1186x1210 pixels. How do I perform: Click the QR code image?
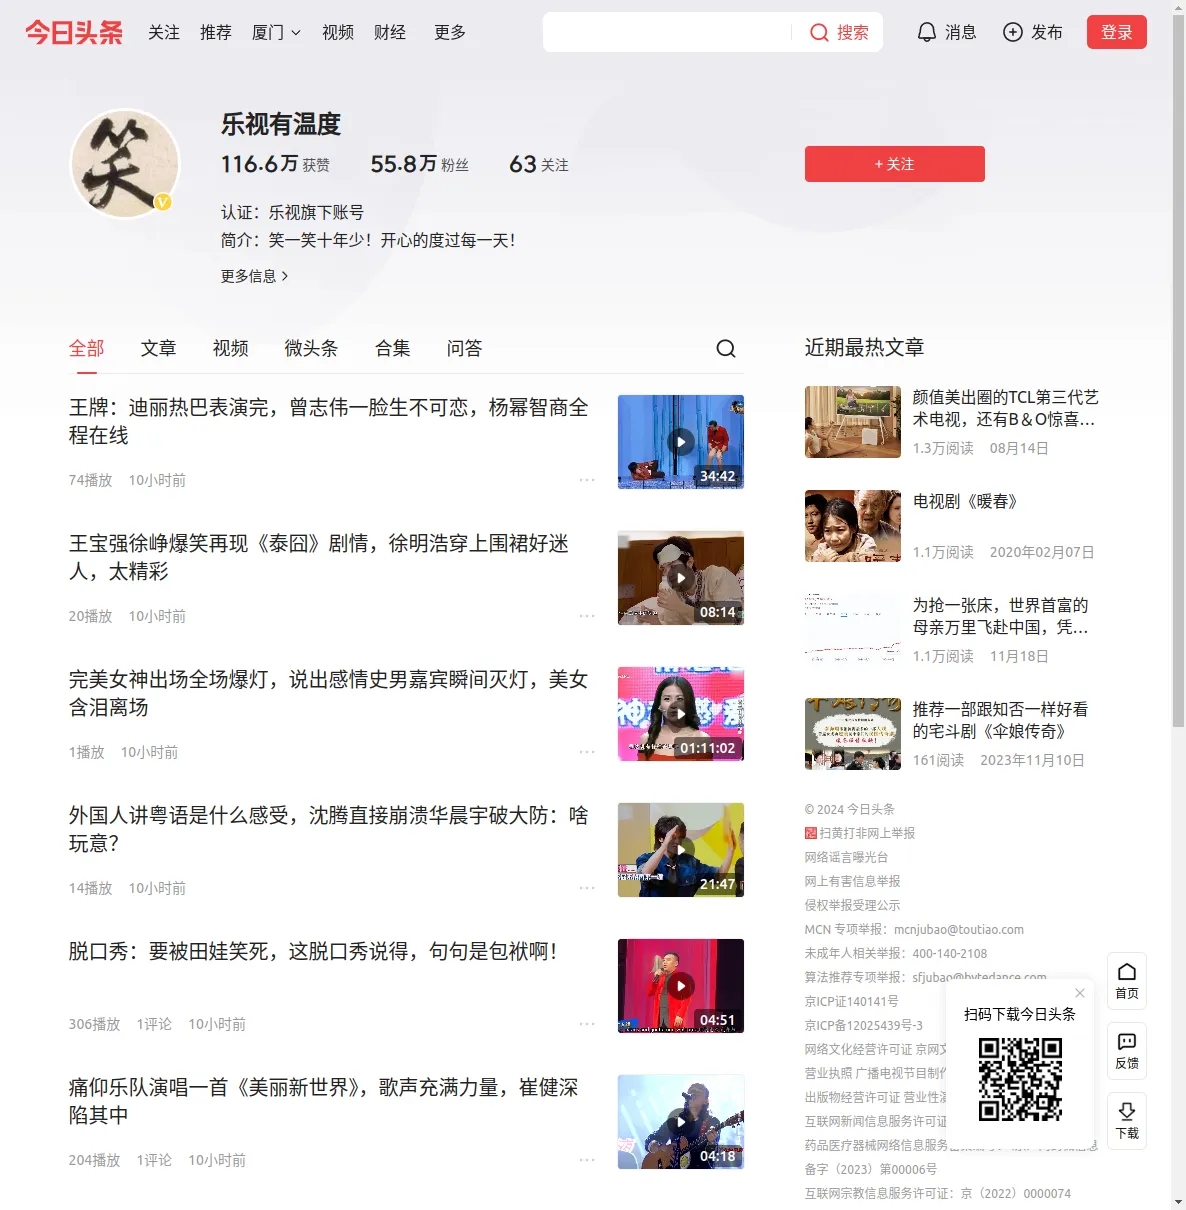1020,1079
